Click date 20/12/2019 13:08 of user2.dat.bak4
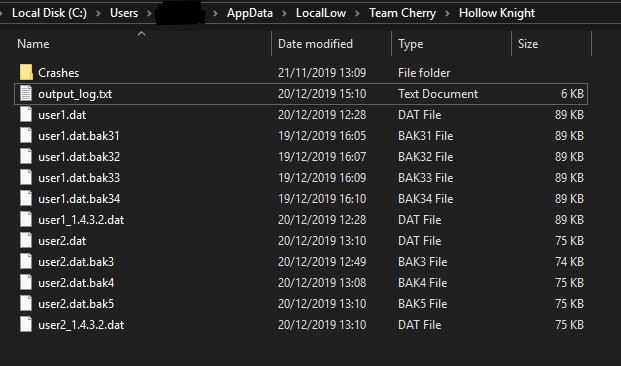 (322, 283)
